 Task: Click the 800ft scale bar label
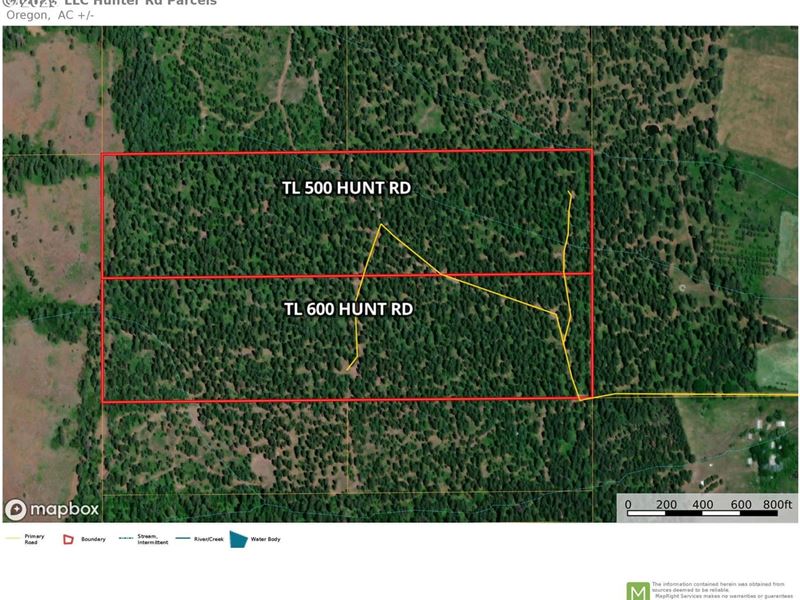776,505
